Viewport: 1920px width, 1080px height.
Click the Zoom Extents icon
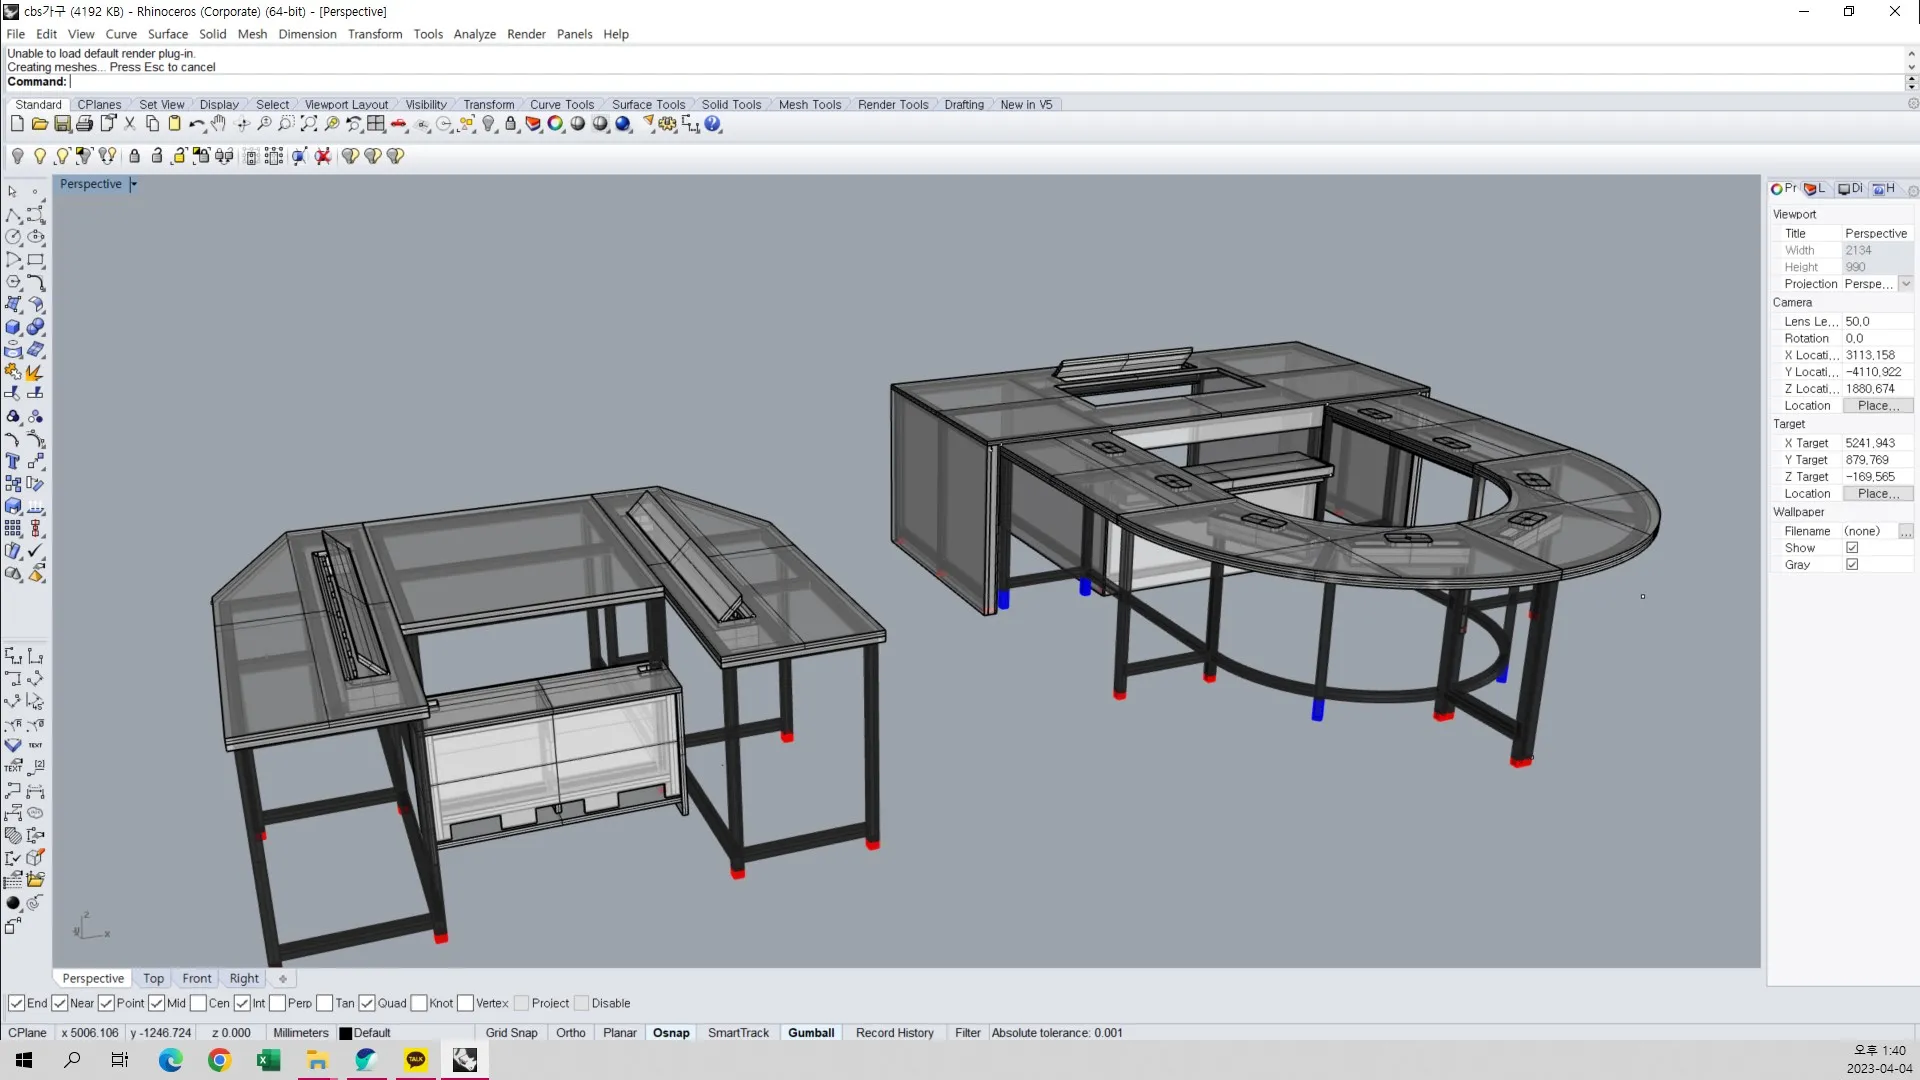[309, 124]
